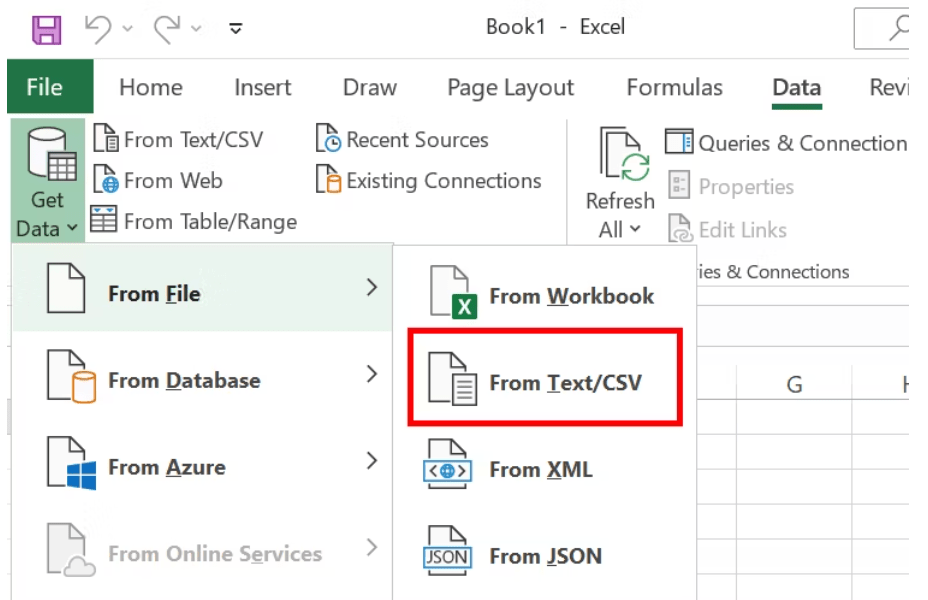Choose From JSON in the submenu

click(x=544, y=551)
